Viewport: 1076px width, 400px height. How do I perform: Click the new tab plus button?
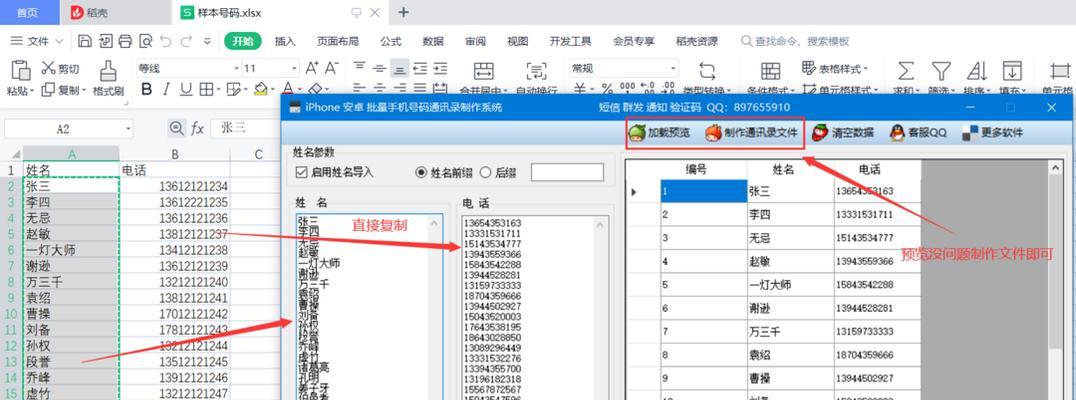[404, 12]
